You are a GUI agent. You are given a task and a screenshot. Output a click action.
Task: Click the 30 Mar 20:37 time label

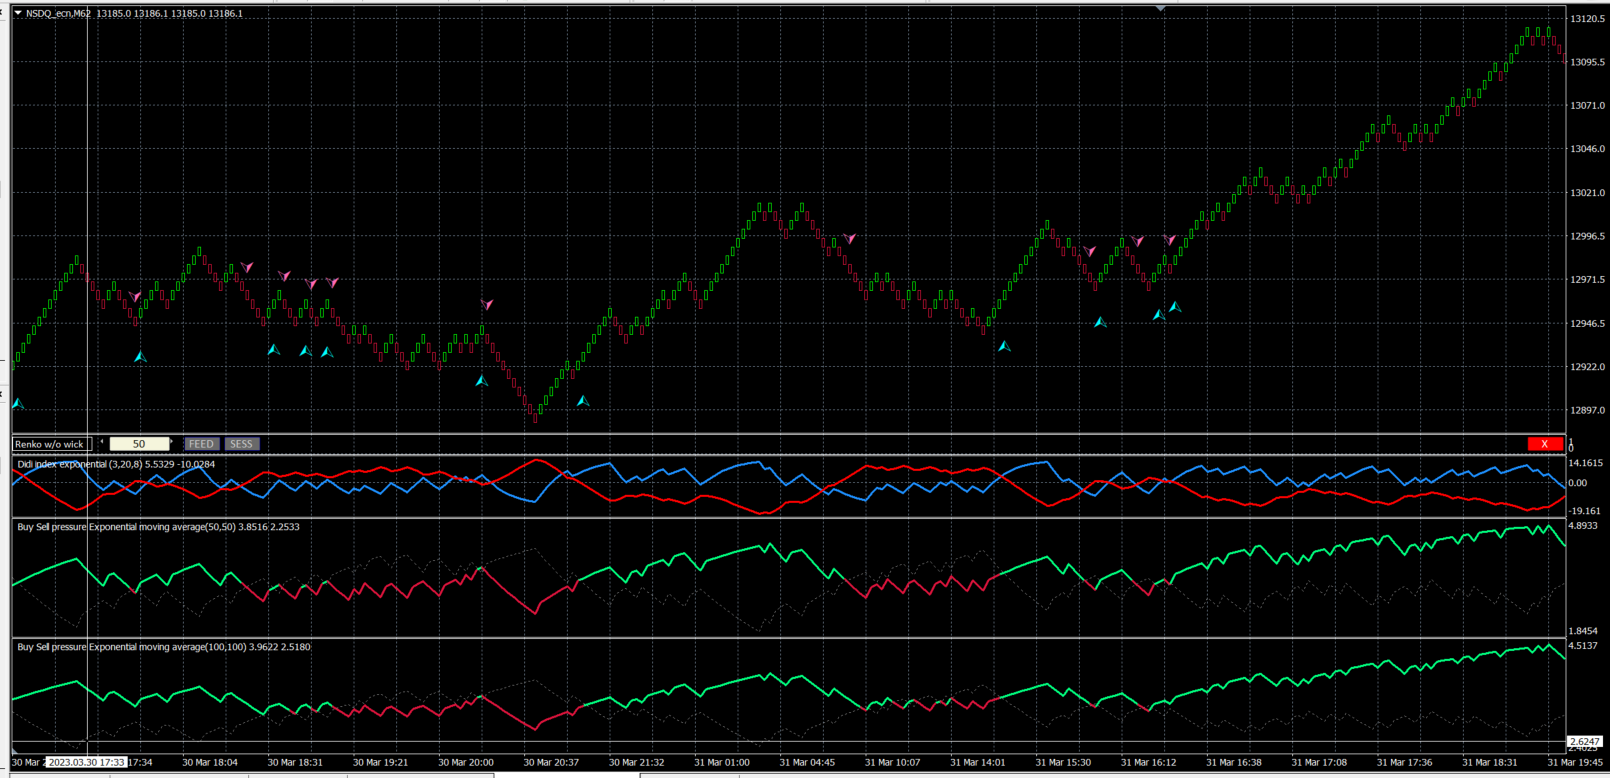click(x=551, y=762)
